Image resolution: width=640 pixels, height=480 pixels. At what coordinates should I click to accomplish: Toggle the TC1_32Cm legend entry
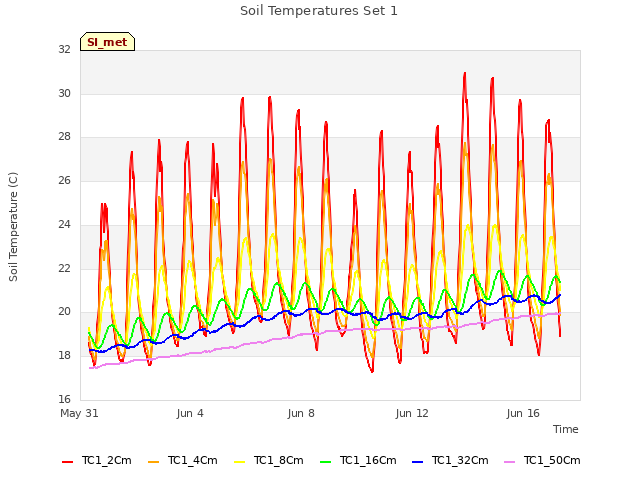[x=450, y=461]
